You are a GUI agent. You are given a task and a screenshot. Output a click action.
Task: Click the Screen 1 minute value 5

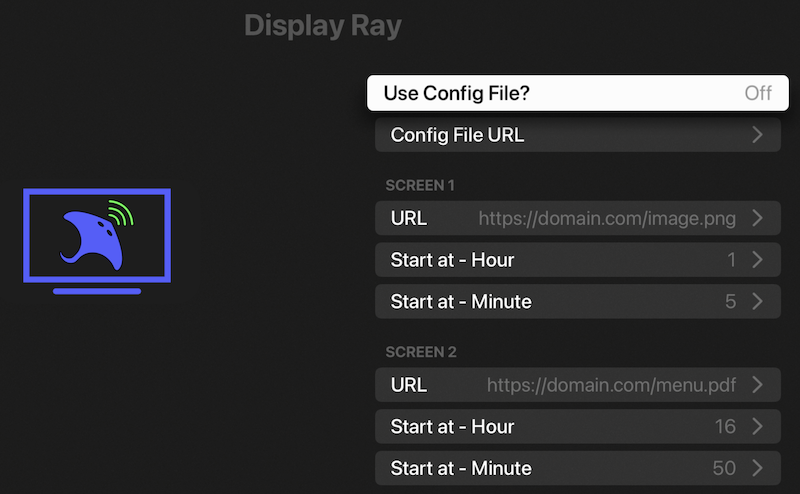[x=731, y=301]
